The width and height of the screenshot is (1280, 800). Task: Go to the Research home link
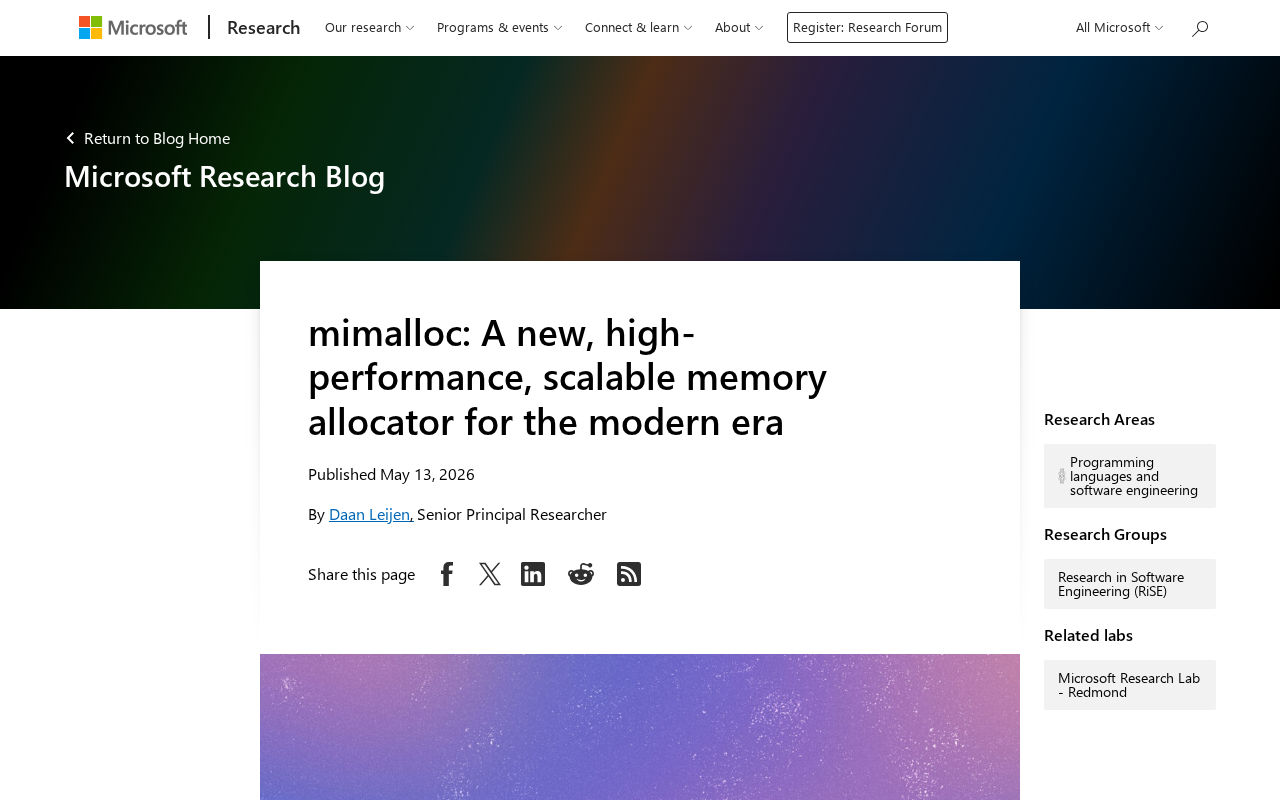pos(264,28)
